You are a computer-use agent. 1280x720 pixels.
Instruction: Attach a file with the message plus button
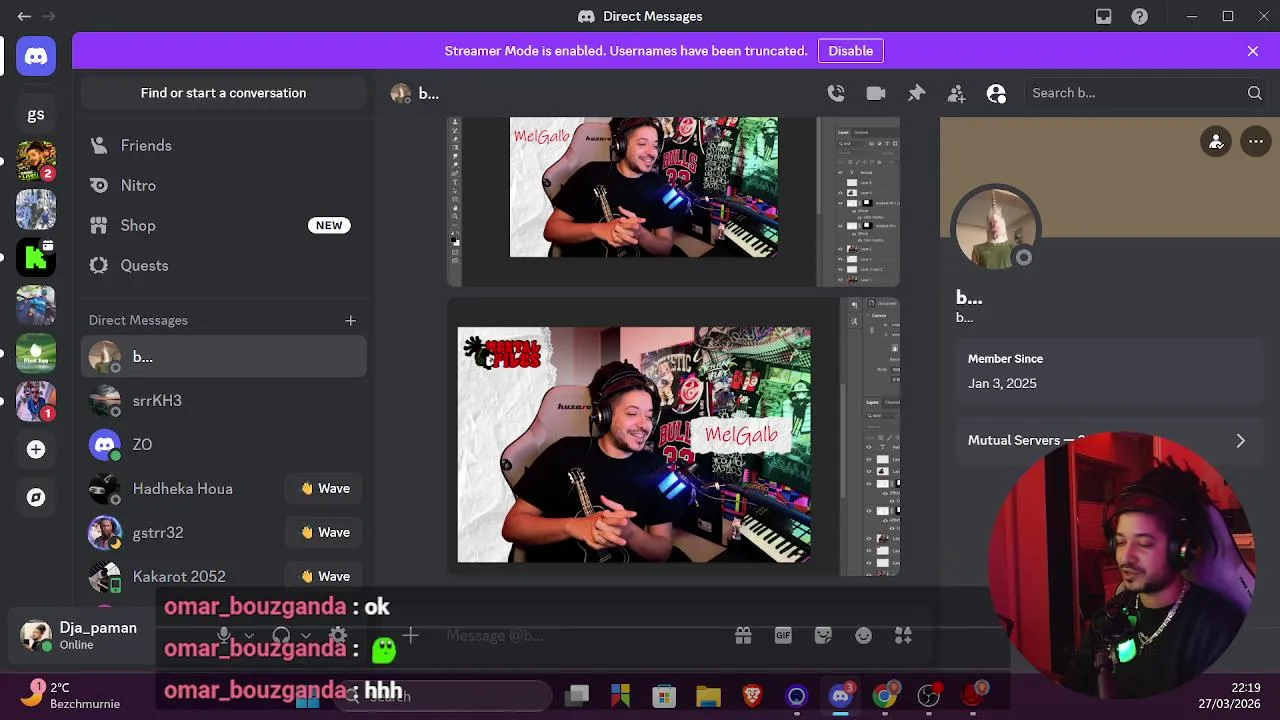[x=410, y=635]
